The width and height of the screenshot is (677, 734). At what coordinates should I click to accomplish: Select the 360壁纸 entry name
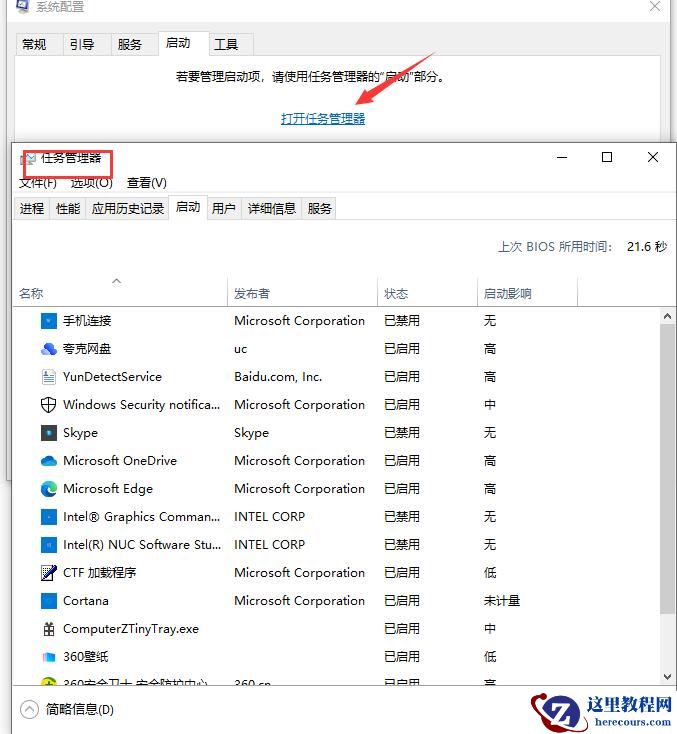(86, 657)
